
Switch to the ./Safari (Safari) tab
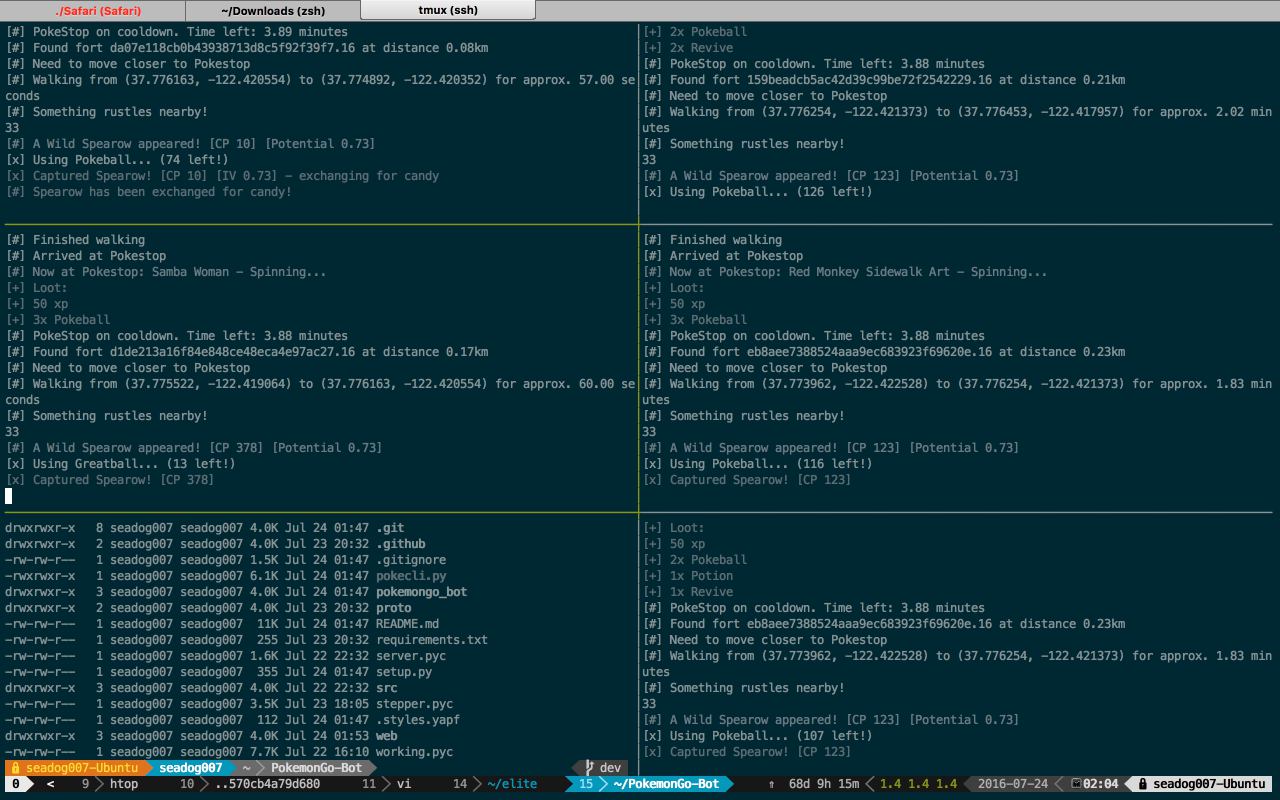click(97, 10)
